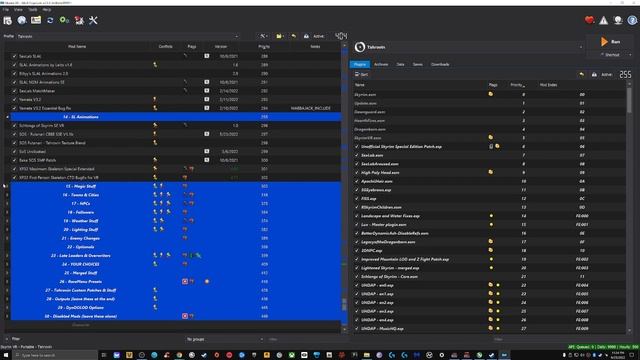The height and width of the screenshot is (360, 640).
Task: Click Windows Start button
Action: [x=6, y=355]
